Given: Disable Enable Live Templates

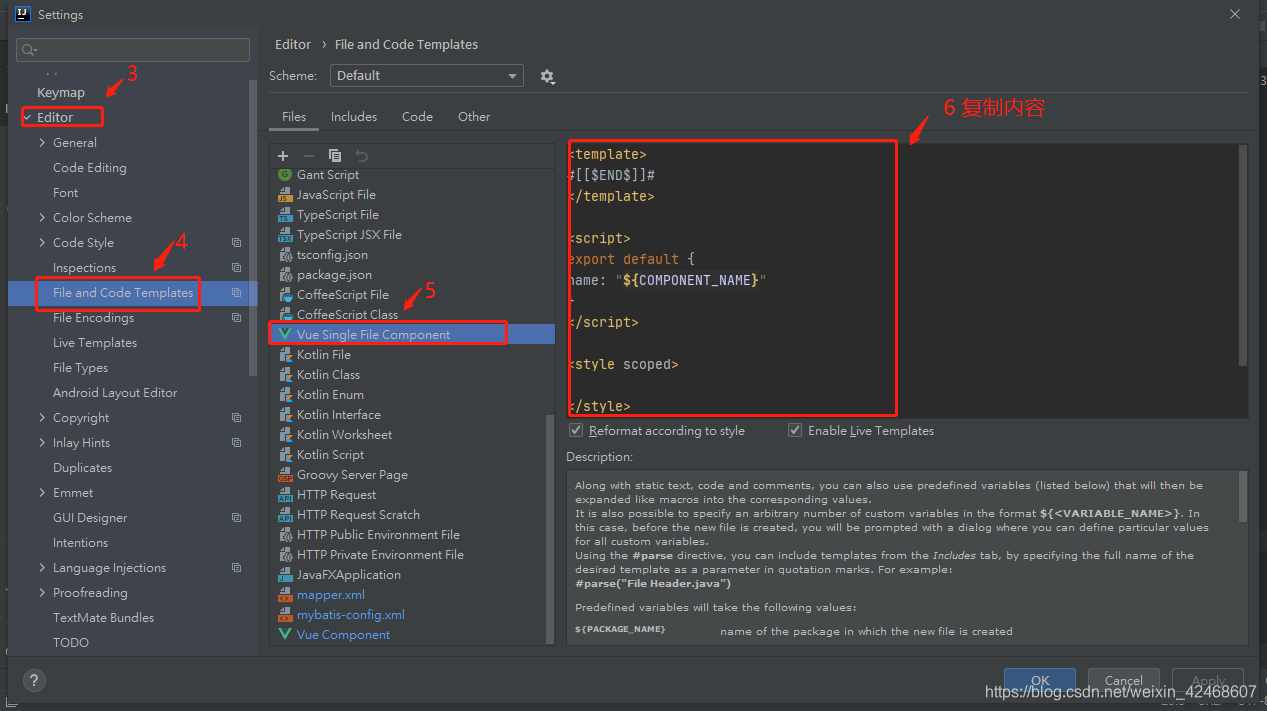Looking at the screenshot, I should (x=794, y=430).
